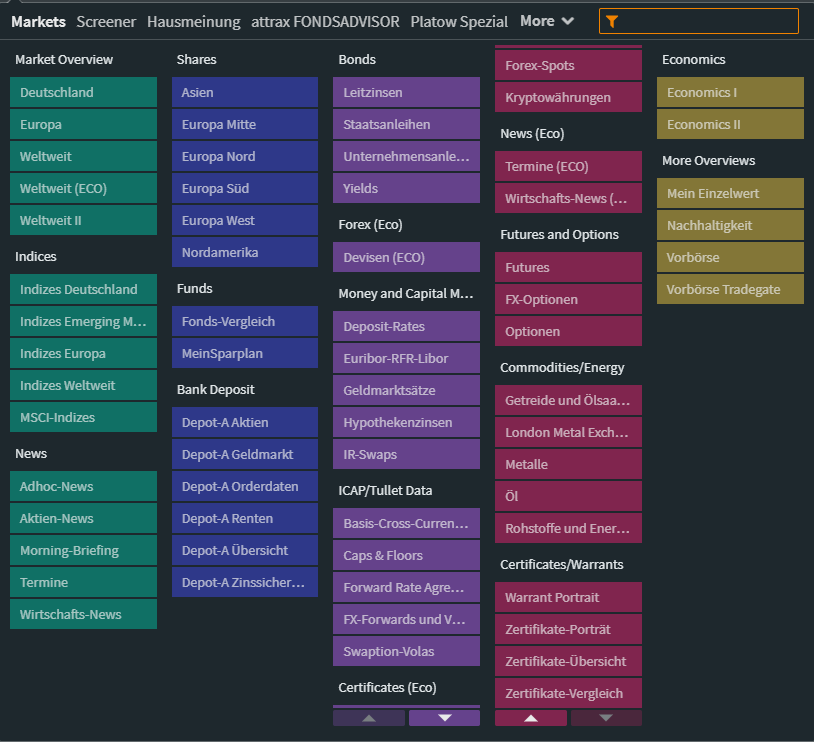
Task: Switch to the Hausmeinung tab
Action: (x=193, y=21)
